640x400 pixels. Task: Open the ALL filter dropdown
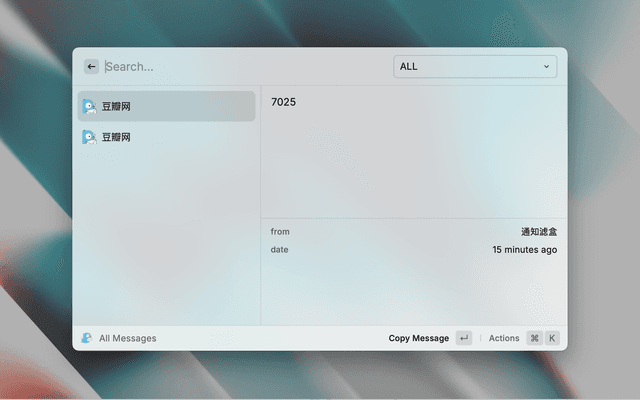[474, 67]
